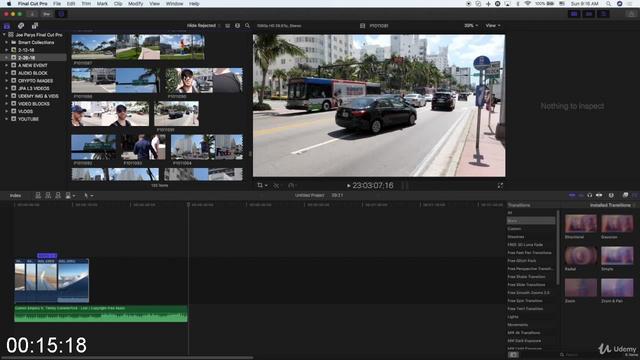Click append clip to storyline icon
Screen dimensions: 640x360
(x=58, y=196)
